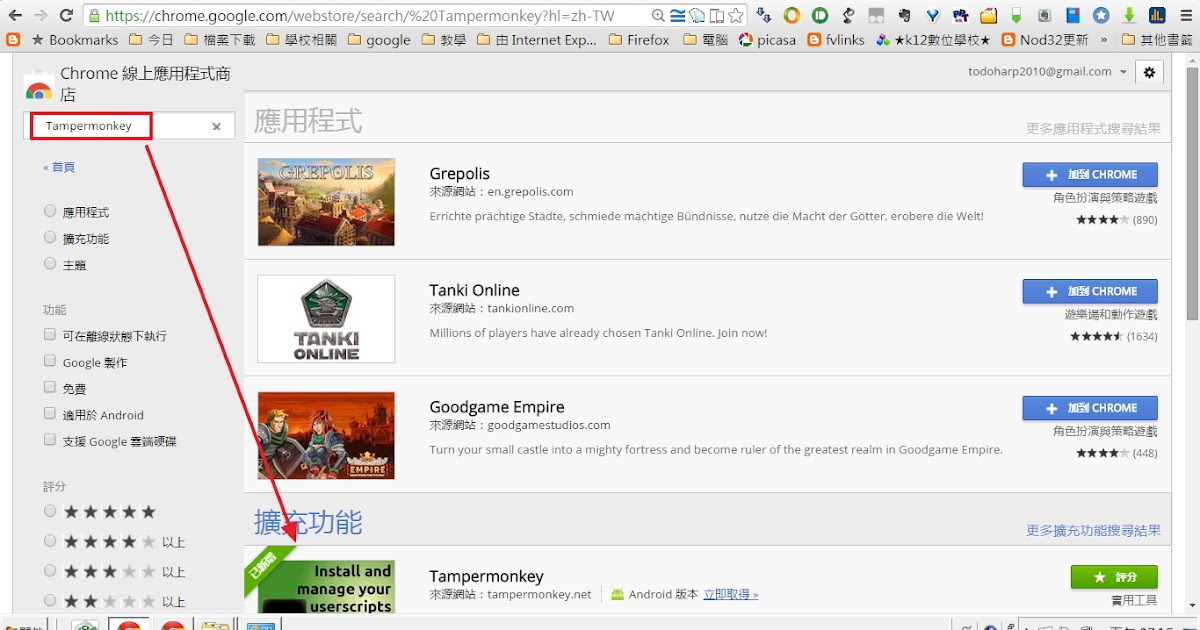Click the Chrome Web Store logo

pyautogui.click(x=38, y=87)
